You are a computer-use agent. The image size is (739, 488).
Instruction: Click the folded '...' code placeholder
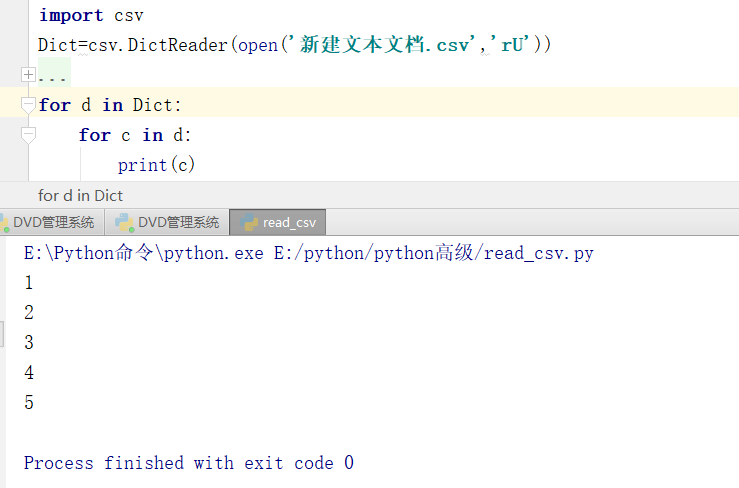[x=52, y=75]
